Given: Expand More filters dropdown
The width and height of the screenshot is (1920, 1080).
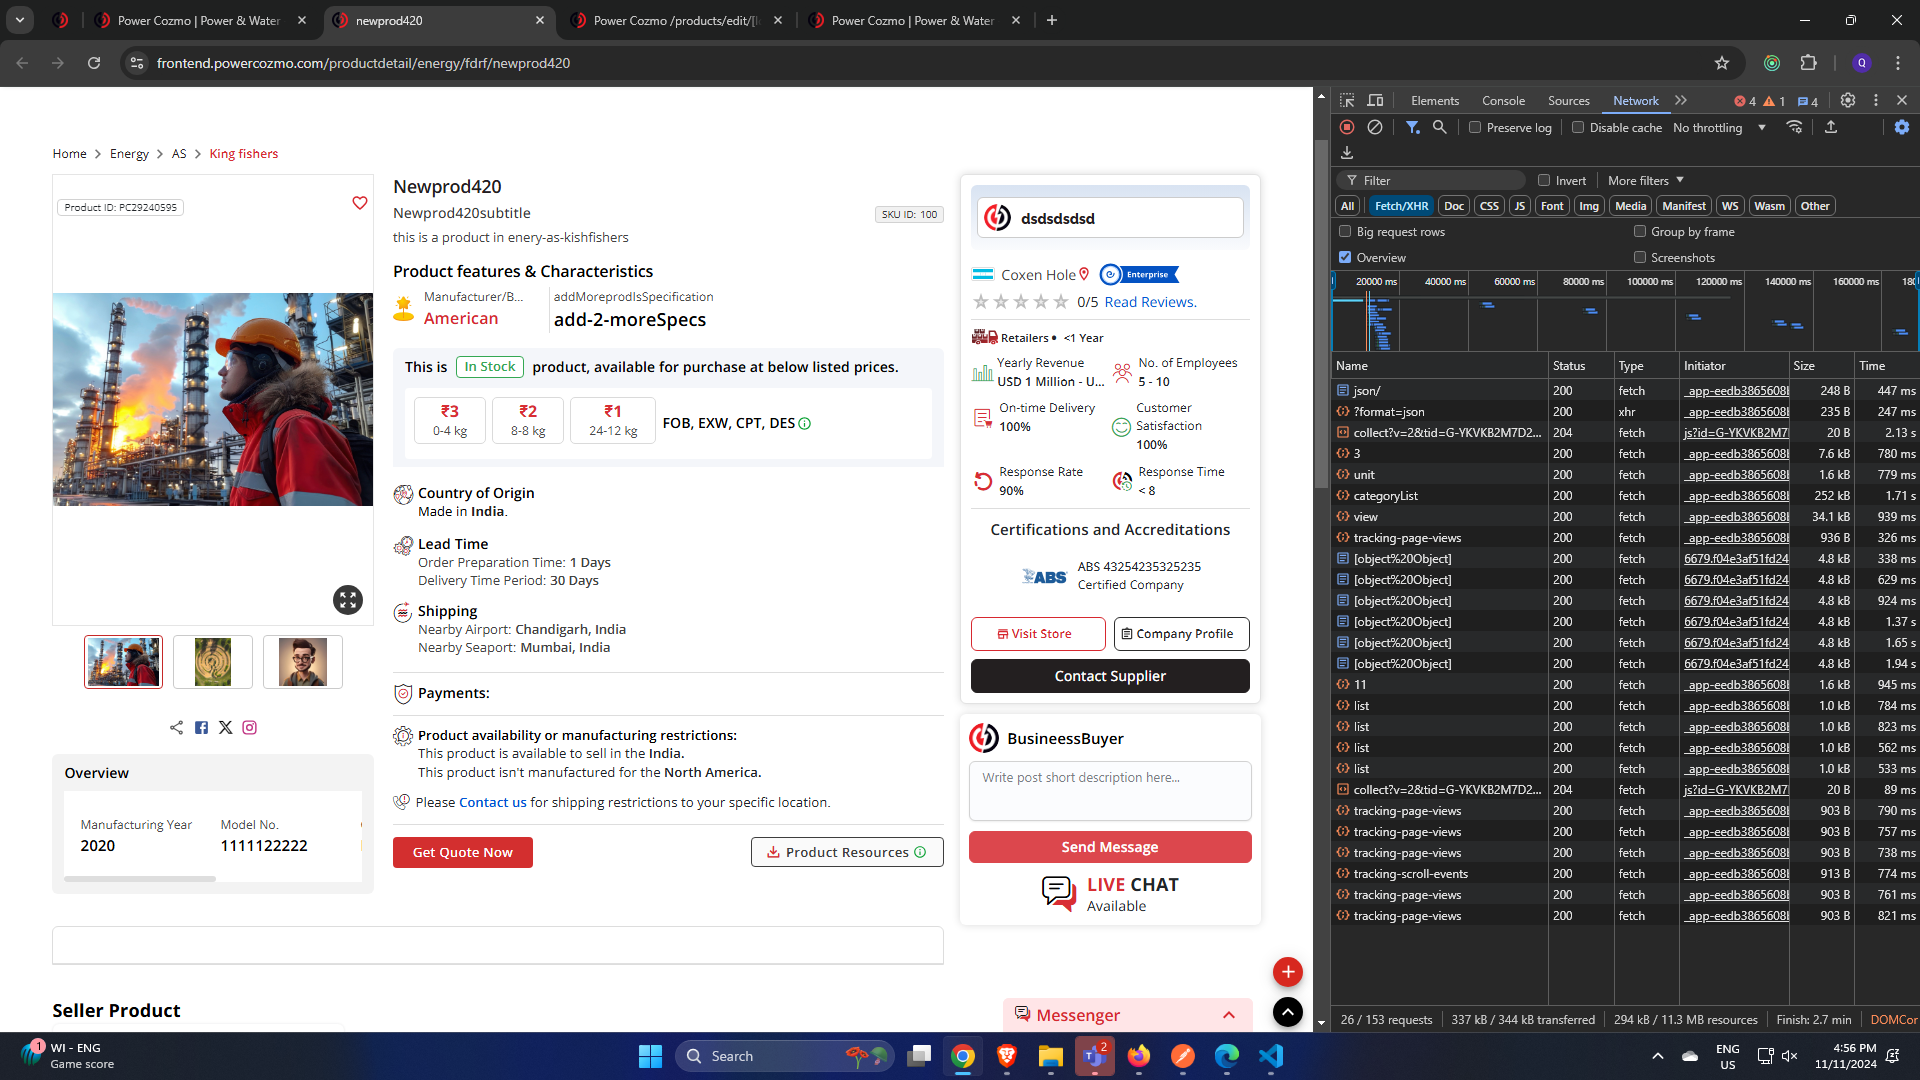Looking at the screenshot, I should 1646,181.
